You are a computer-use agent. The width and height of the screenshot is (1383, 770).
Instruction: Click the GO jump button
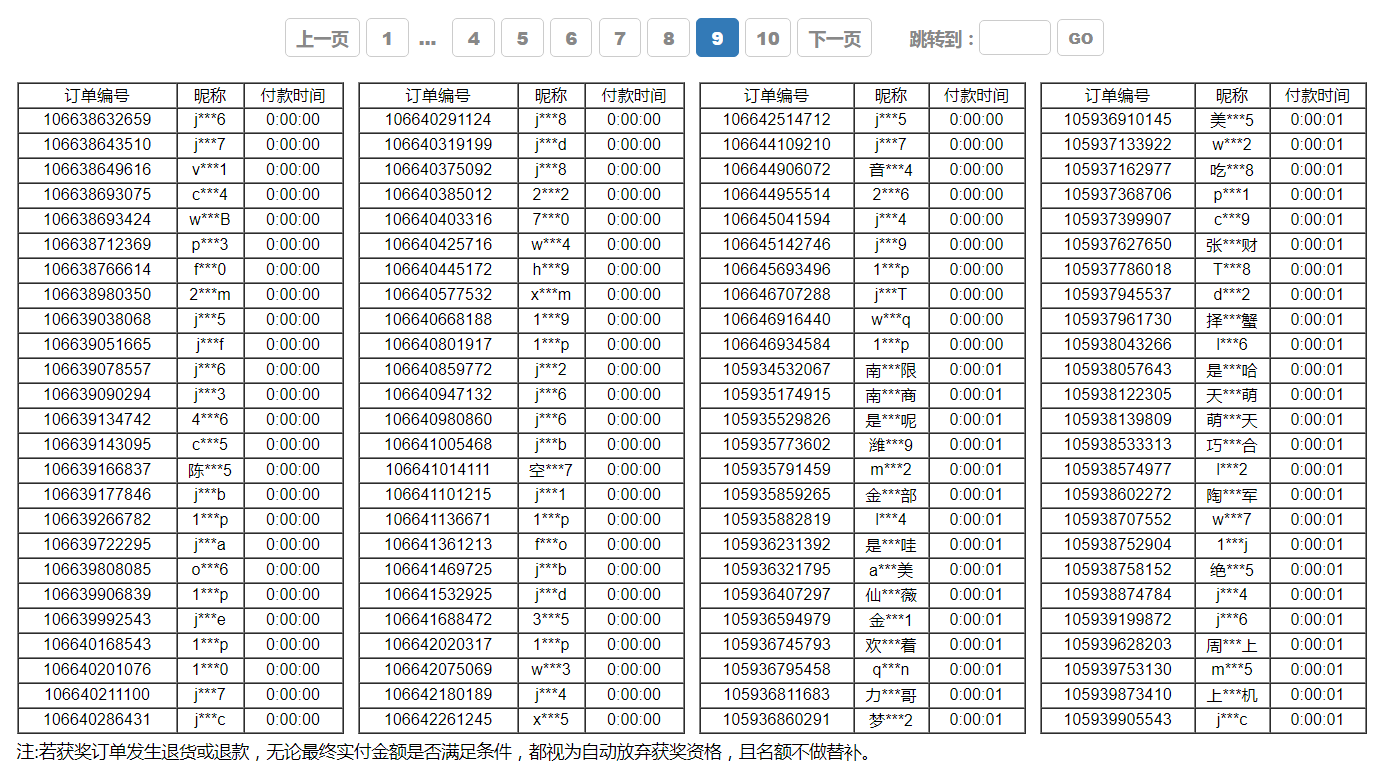(x=1080, y=38)
